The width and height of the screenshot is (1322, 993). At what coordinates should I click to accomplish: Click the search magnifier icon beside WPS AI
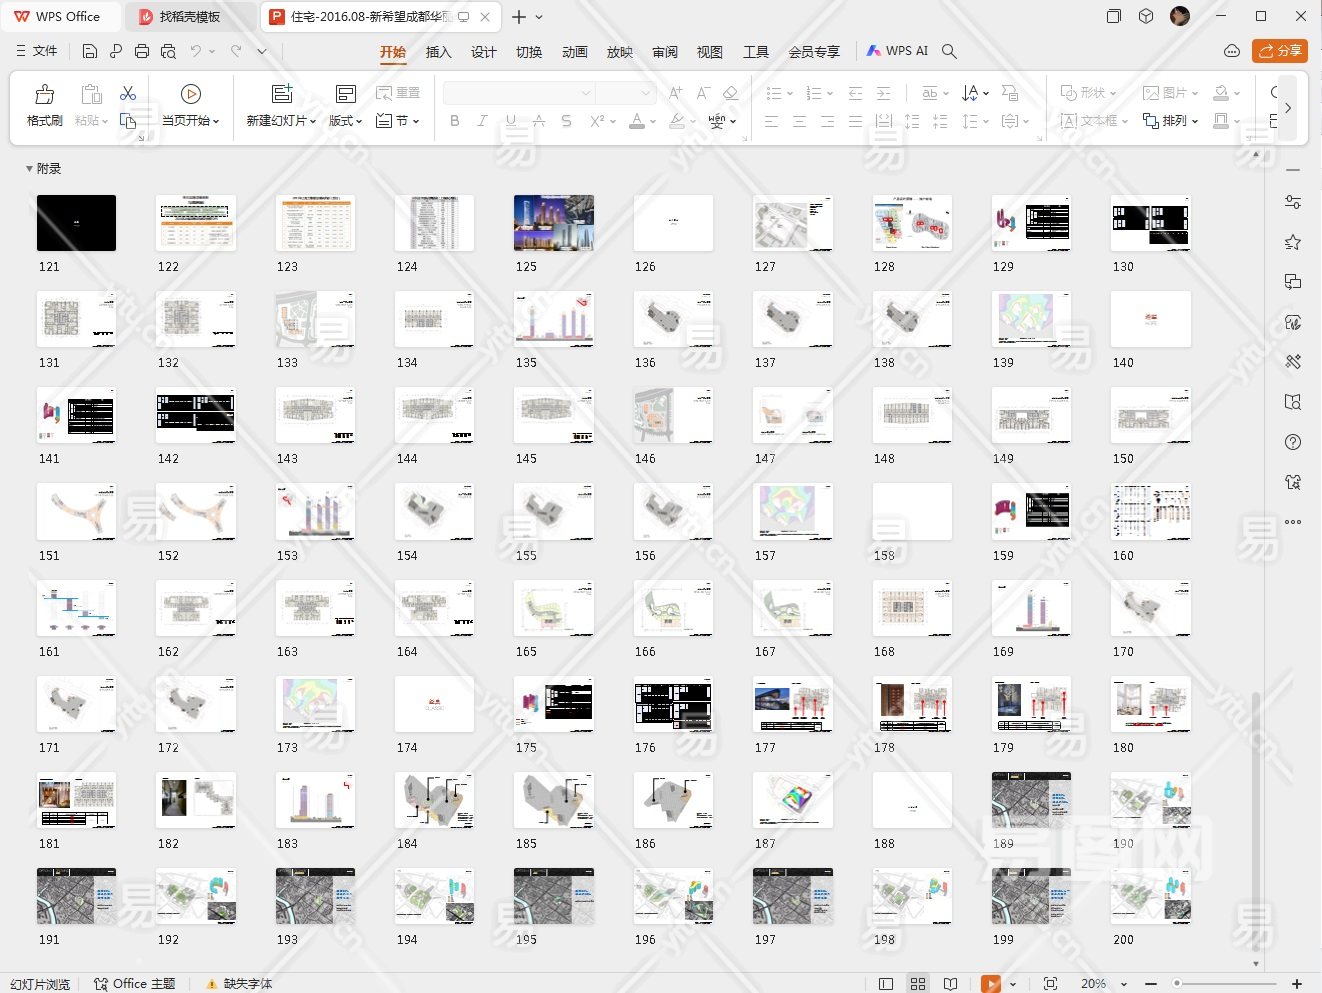(949, 51)
